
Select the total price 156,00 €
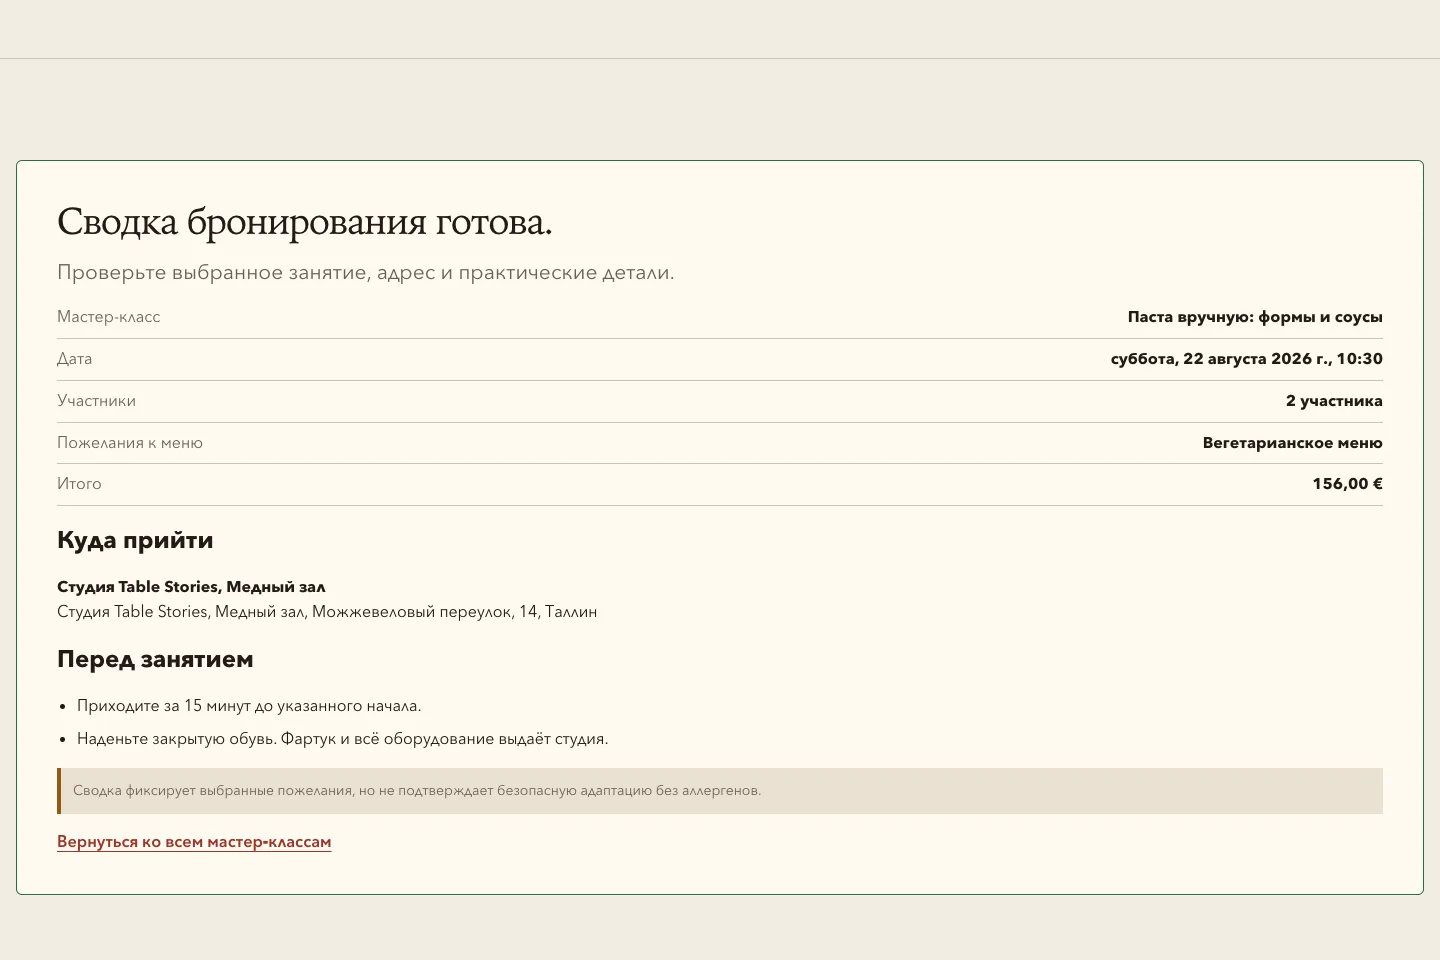click(x=1348, y=484)
